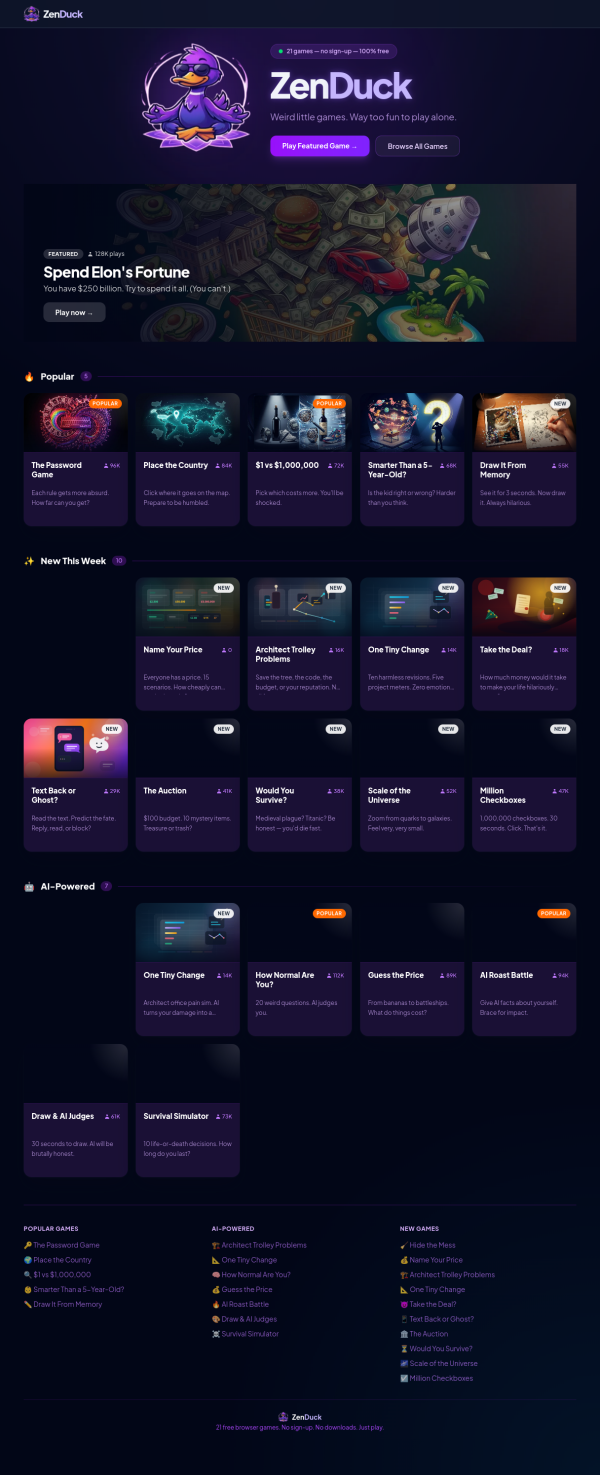
Task: Click fire emoji beside AI Roast Battle footer link
Action: click(x=216, y=1304)
